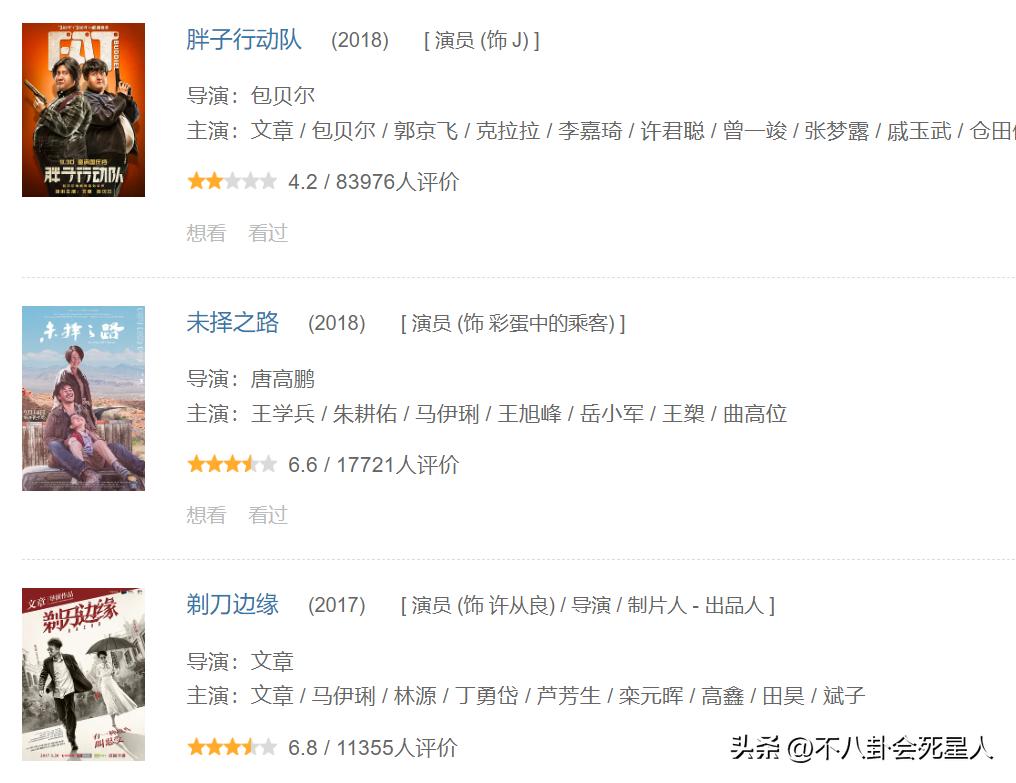Click the 剃刀边缘 poster thumbnail
Viewport: 1016px width, 783px height.
84,674
